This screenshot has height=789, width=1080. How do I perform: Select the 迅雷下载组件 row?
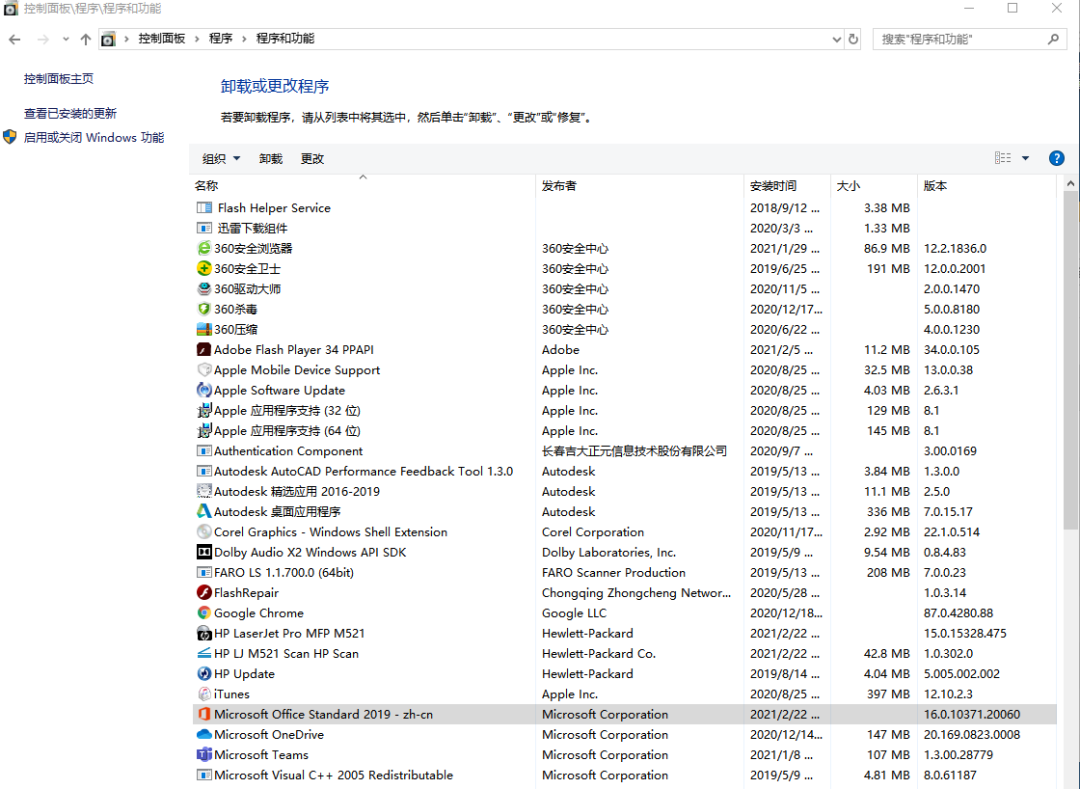[x=624, y=229]
